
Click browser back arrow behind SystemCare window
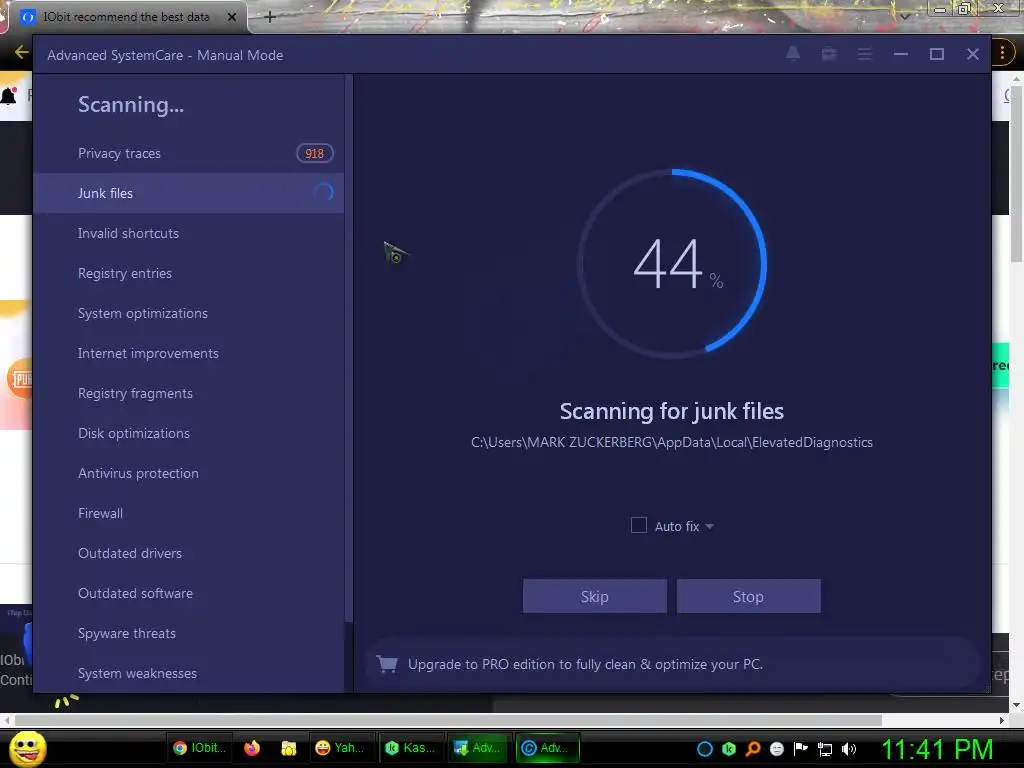point(21,52)
